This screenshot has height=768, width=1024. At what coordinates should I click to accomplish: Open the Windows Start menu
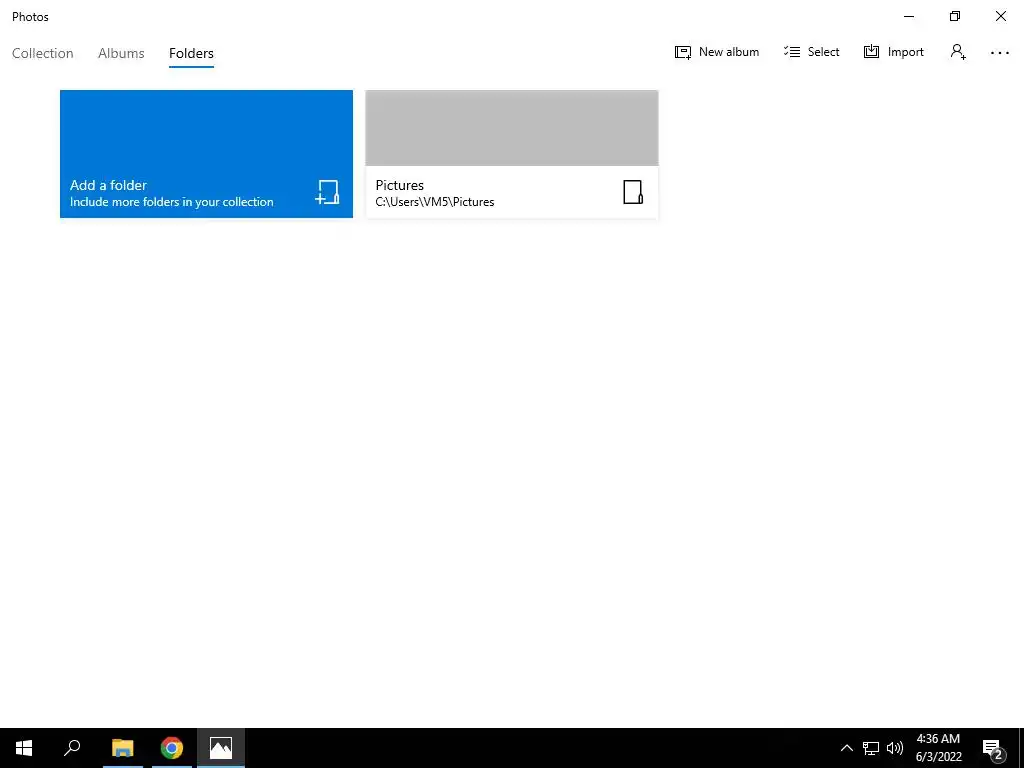point(24,748)
